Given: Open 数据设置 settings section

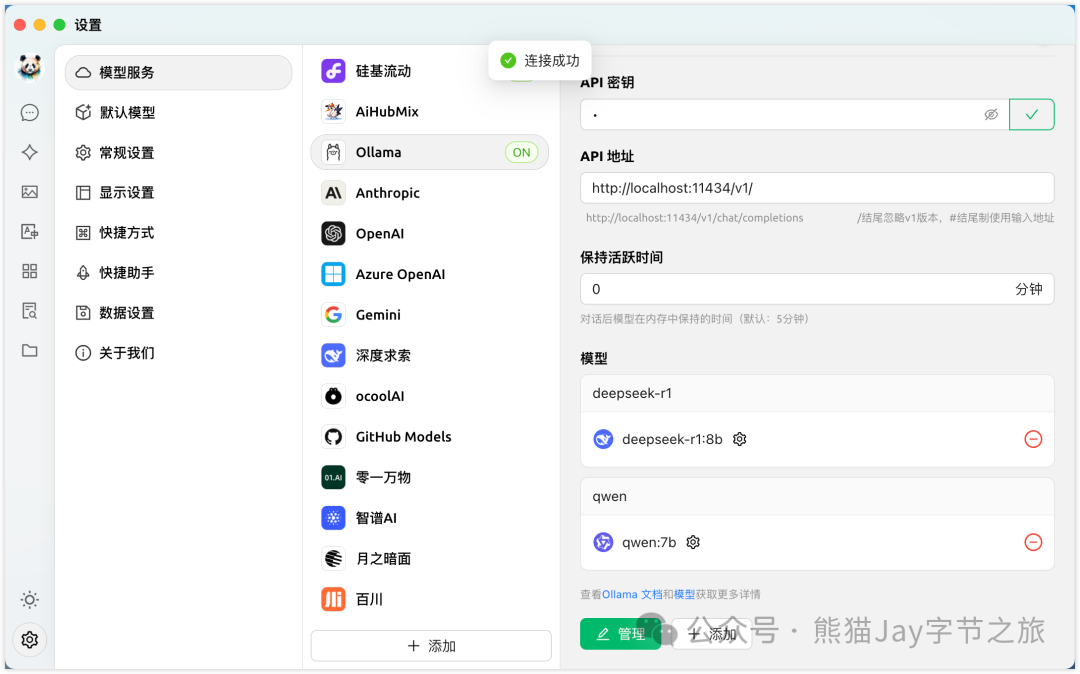Looking at the screenshot, I should click(x=178, y=313).
